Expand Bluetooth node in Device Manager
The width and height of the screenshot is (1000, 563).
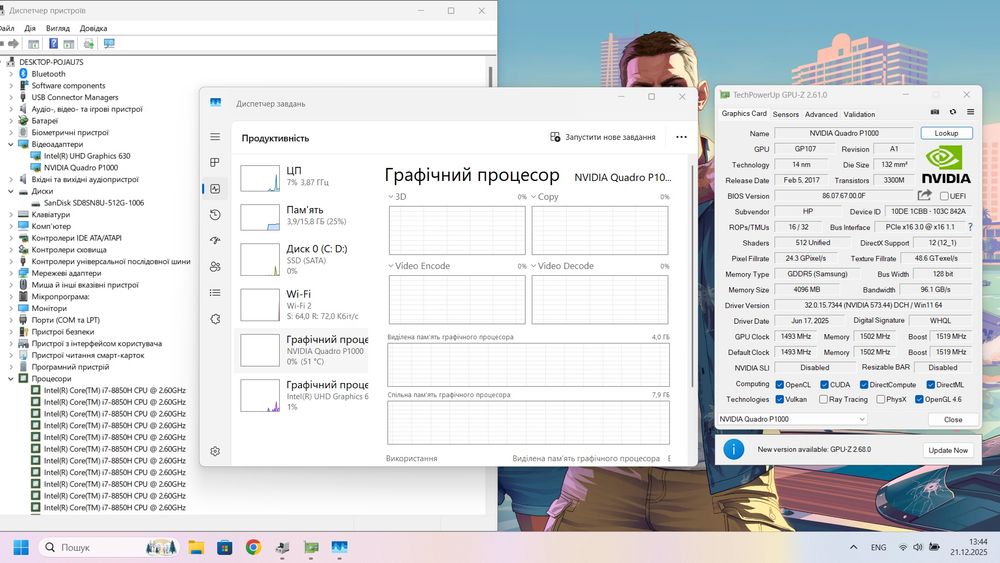(11, 74)
